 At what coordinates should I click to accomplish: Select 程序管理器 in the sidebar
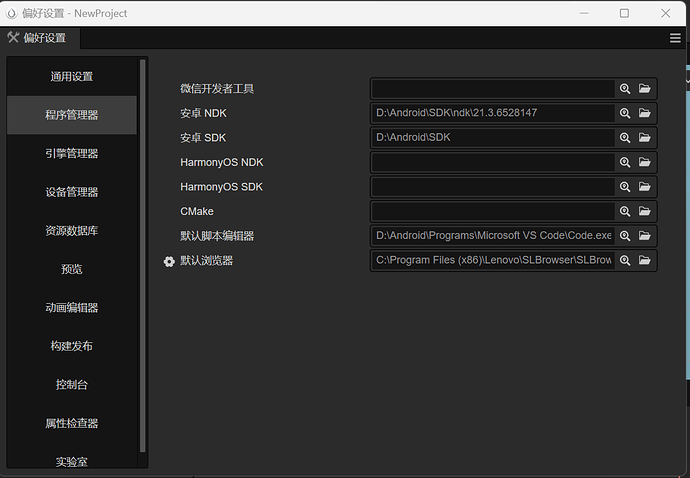tap(72, 115)
